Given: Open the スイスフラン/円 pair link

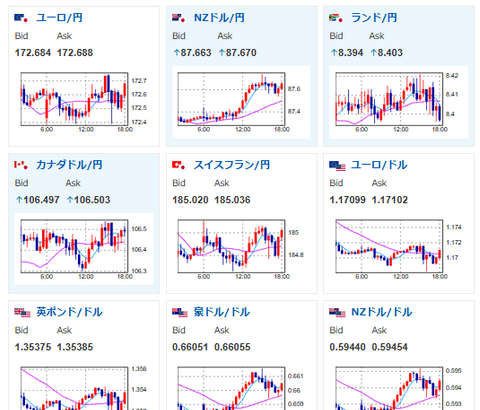Looking at the screenshot, I should pos(232,165).
